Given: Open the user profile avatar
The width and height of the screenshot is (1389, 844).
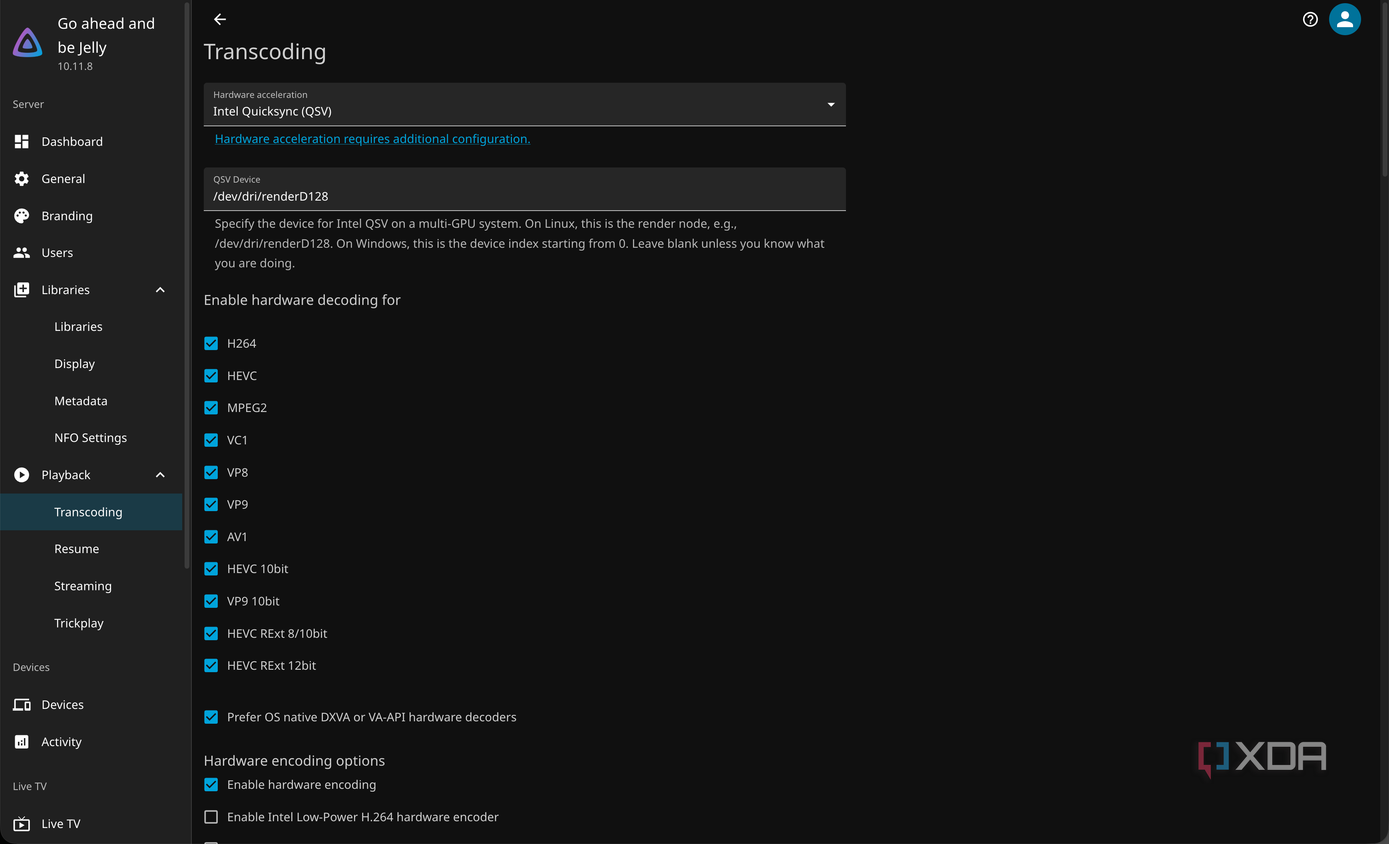Looking at the screenshot, I should pos(1345,19).
